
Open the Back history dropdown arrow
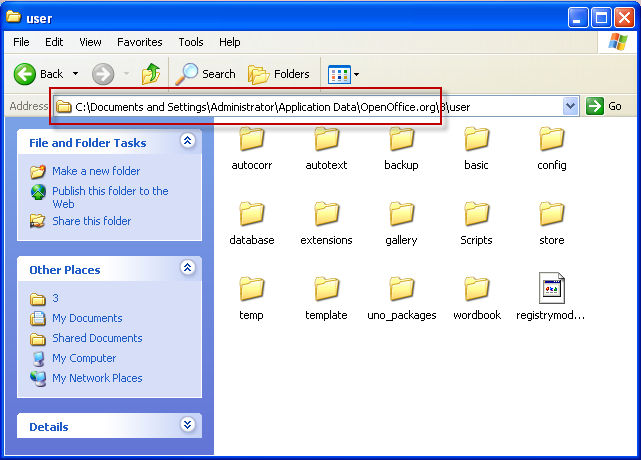[76, 74]
